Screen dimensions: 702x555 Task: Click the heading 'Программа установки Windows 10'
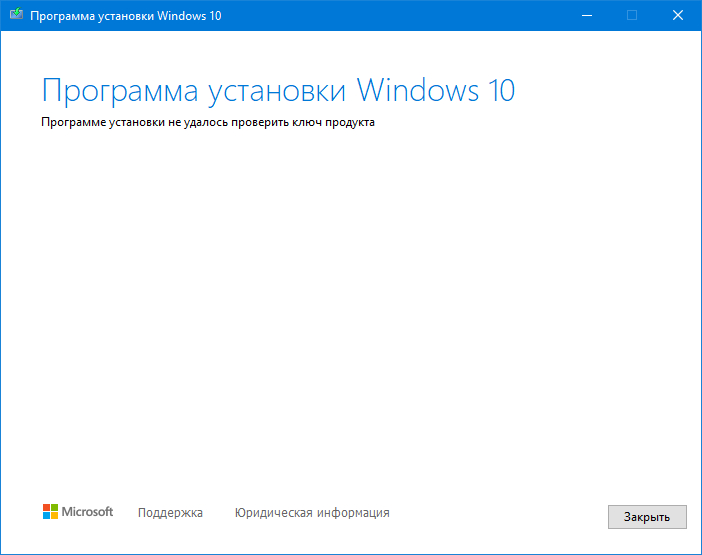[278, 91]
